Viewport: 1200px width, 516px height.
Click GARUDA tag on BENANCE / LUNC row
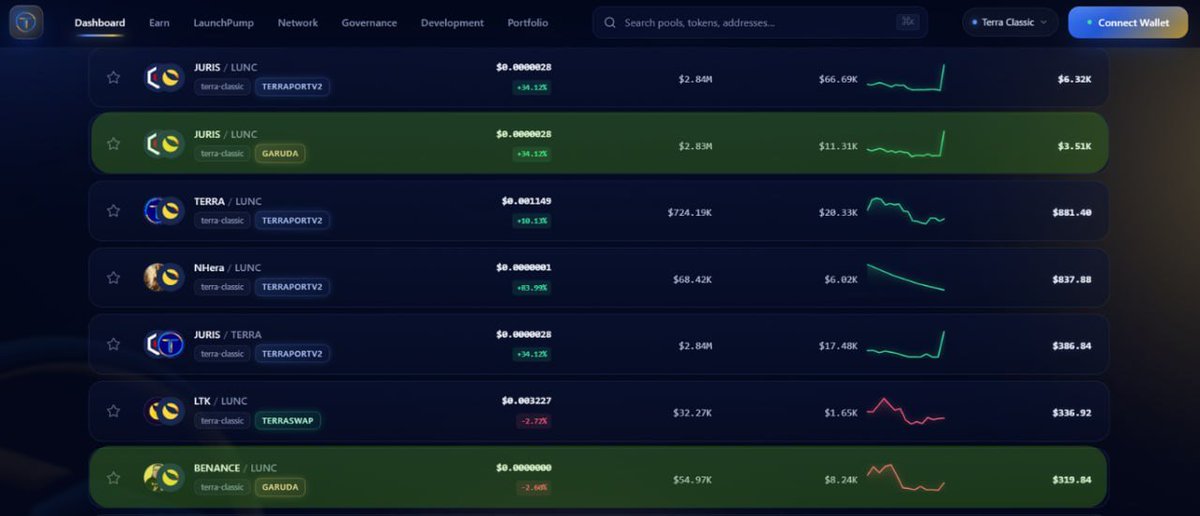pyautogui.click(x=280, y=487)
